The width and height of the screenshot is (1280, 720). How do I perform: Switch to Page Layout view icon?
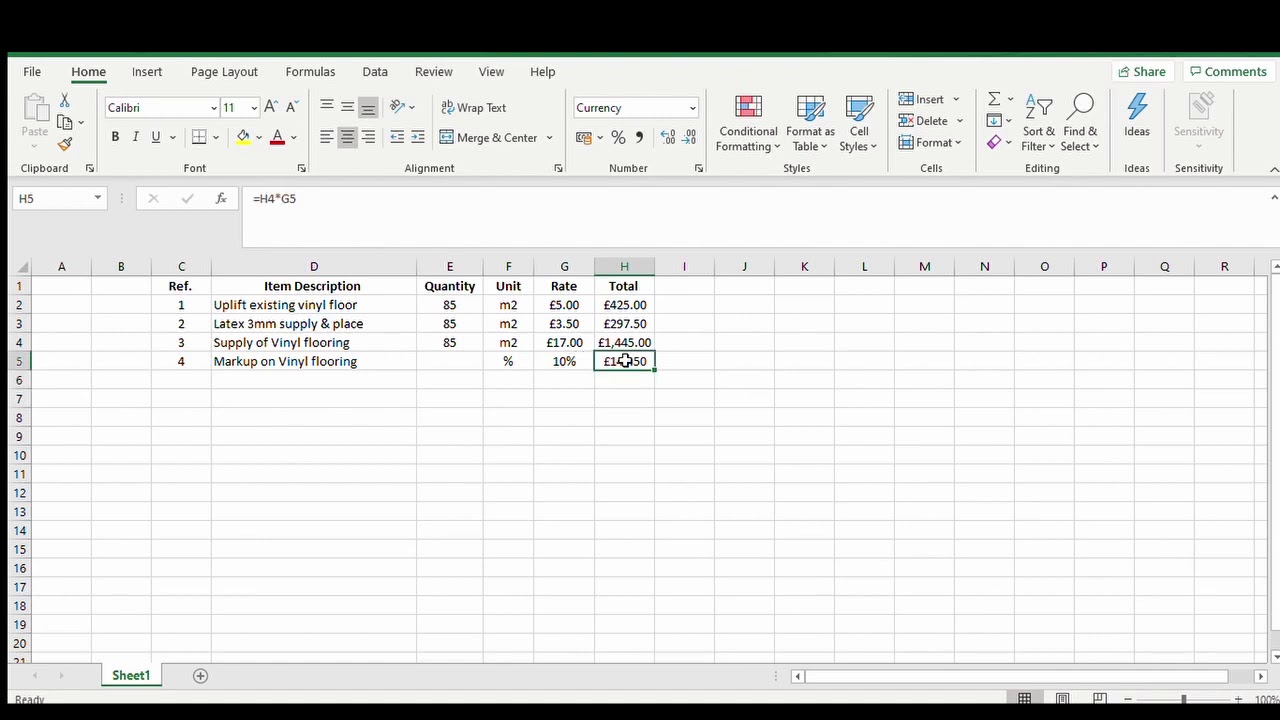click(1063, 698)
